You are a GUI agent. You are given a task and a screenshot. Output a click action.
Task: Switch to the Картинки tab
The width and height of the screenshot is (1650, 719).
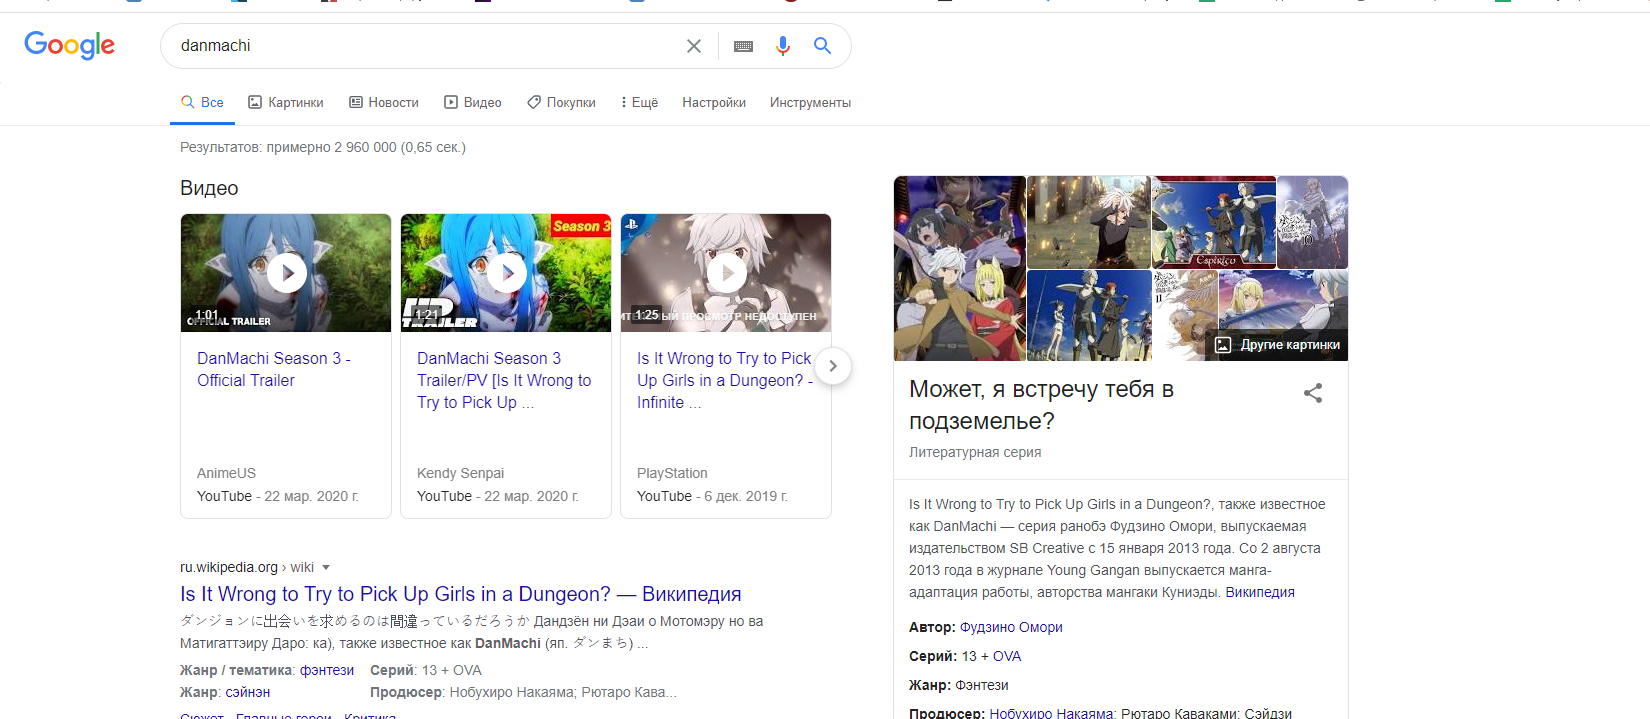coord(286,102)
